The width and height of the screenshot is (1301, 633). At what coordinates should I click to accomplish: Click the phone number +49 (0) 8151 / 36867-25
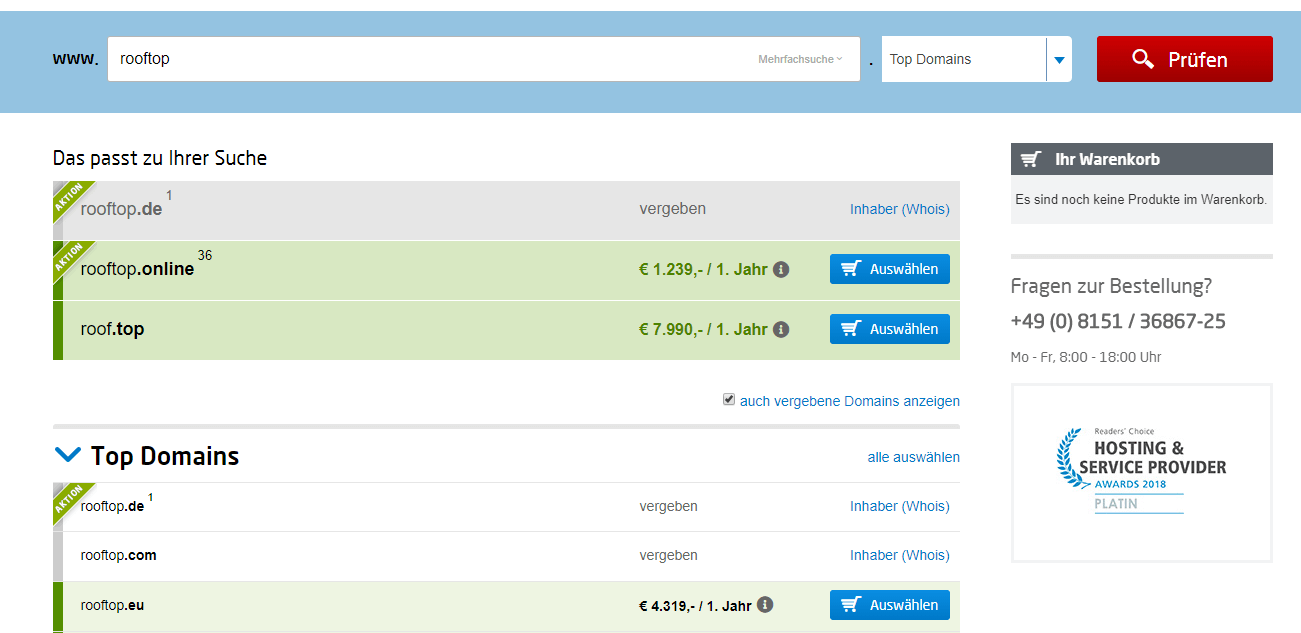point(1118,321)
